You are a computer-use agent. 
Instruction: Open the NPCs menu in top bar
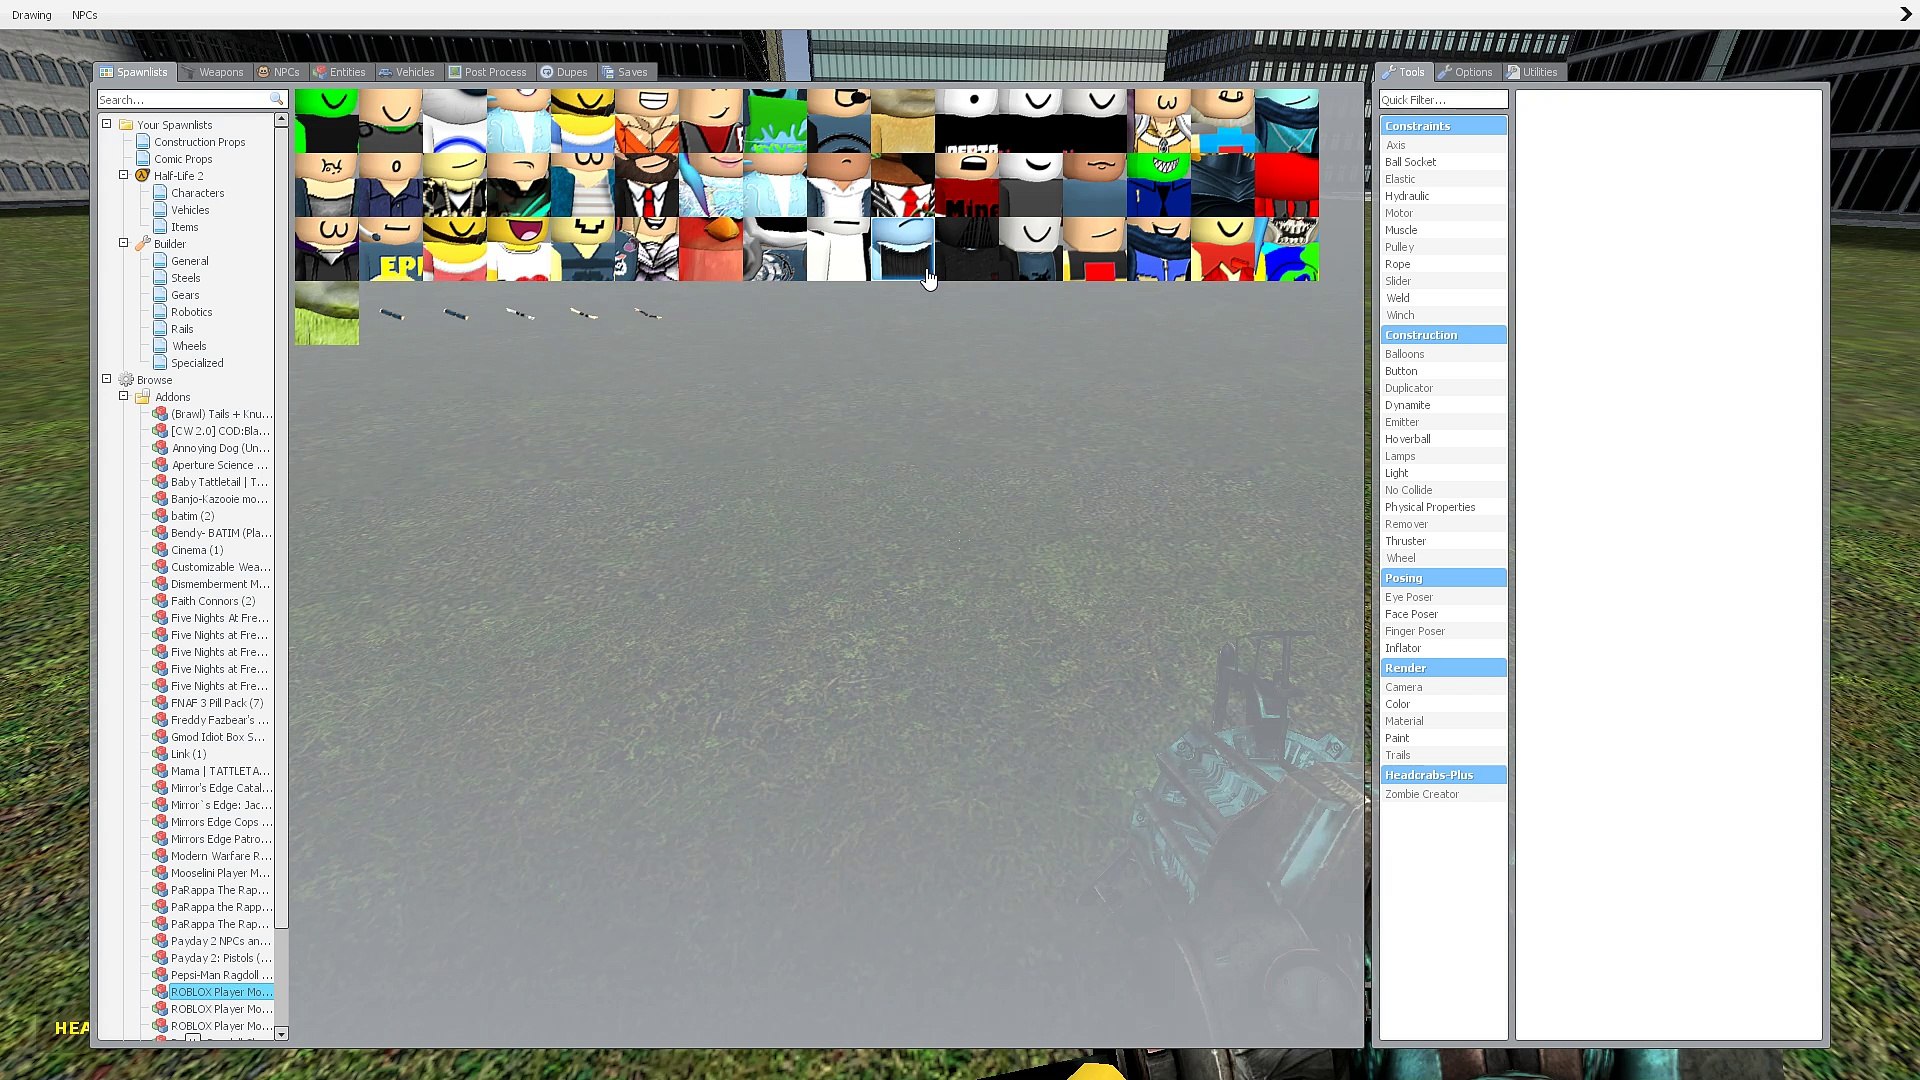tap(85, 15)
